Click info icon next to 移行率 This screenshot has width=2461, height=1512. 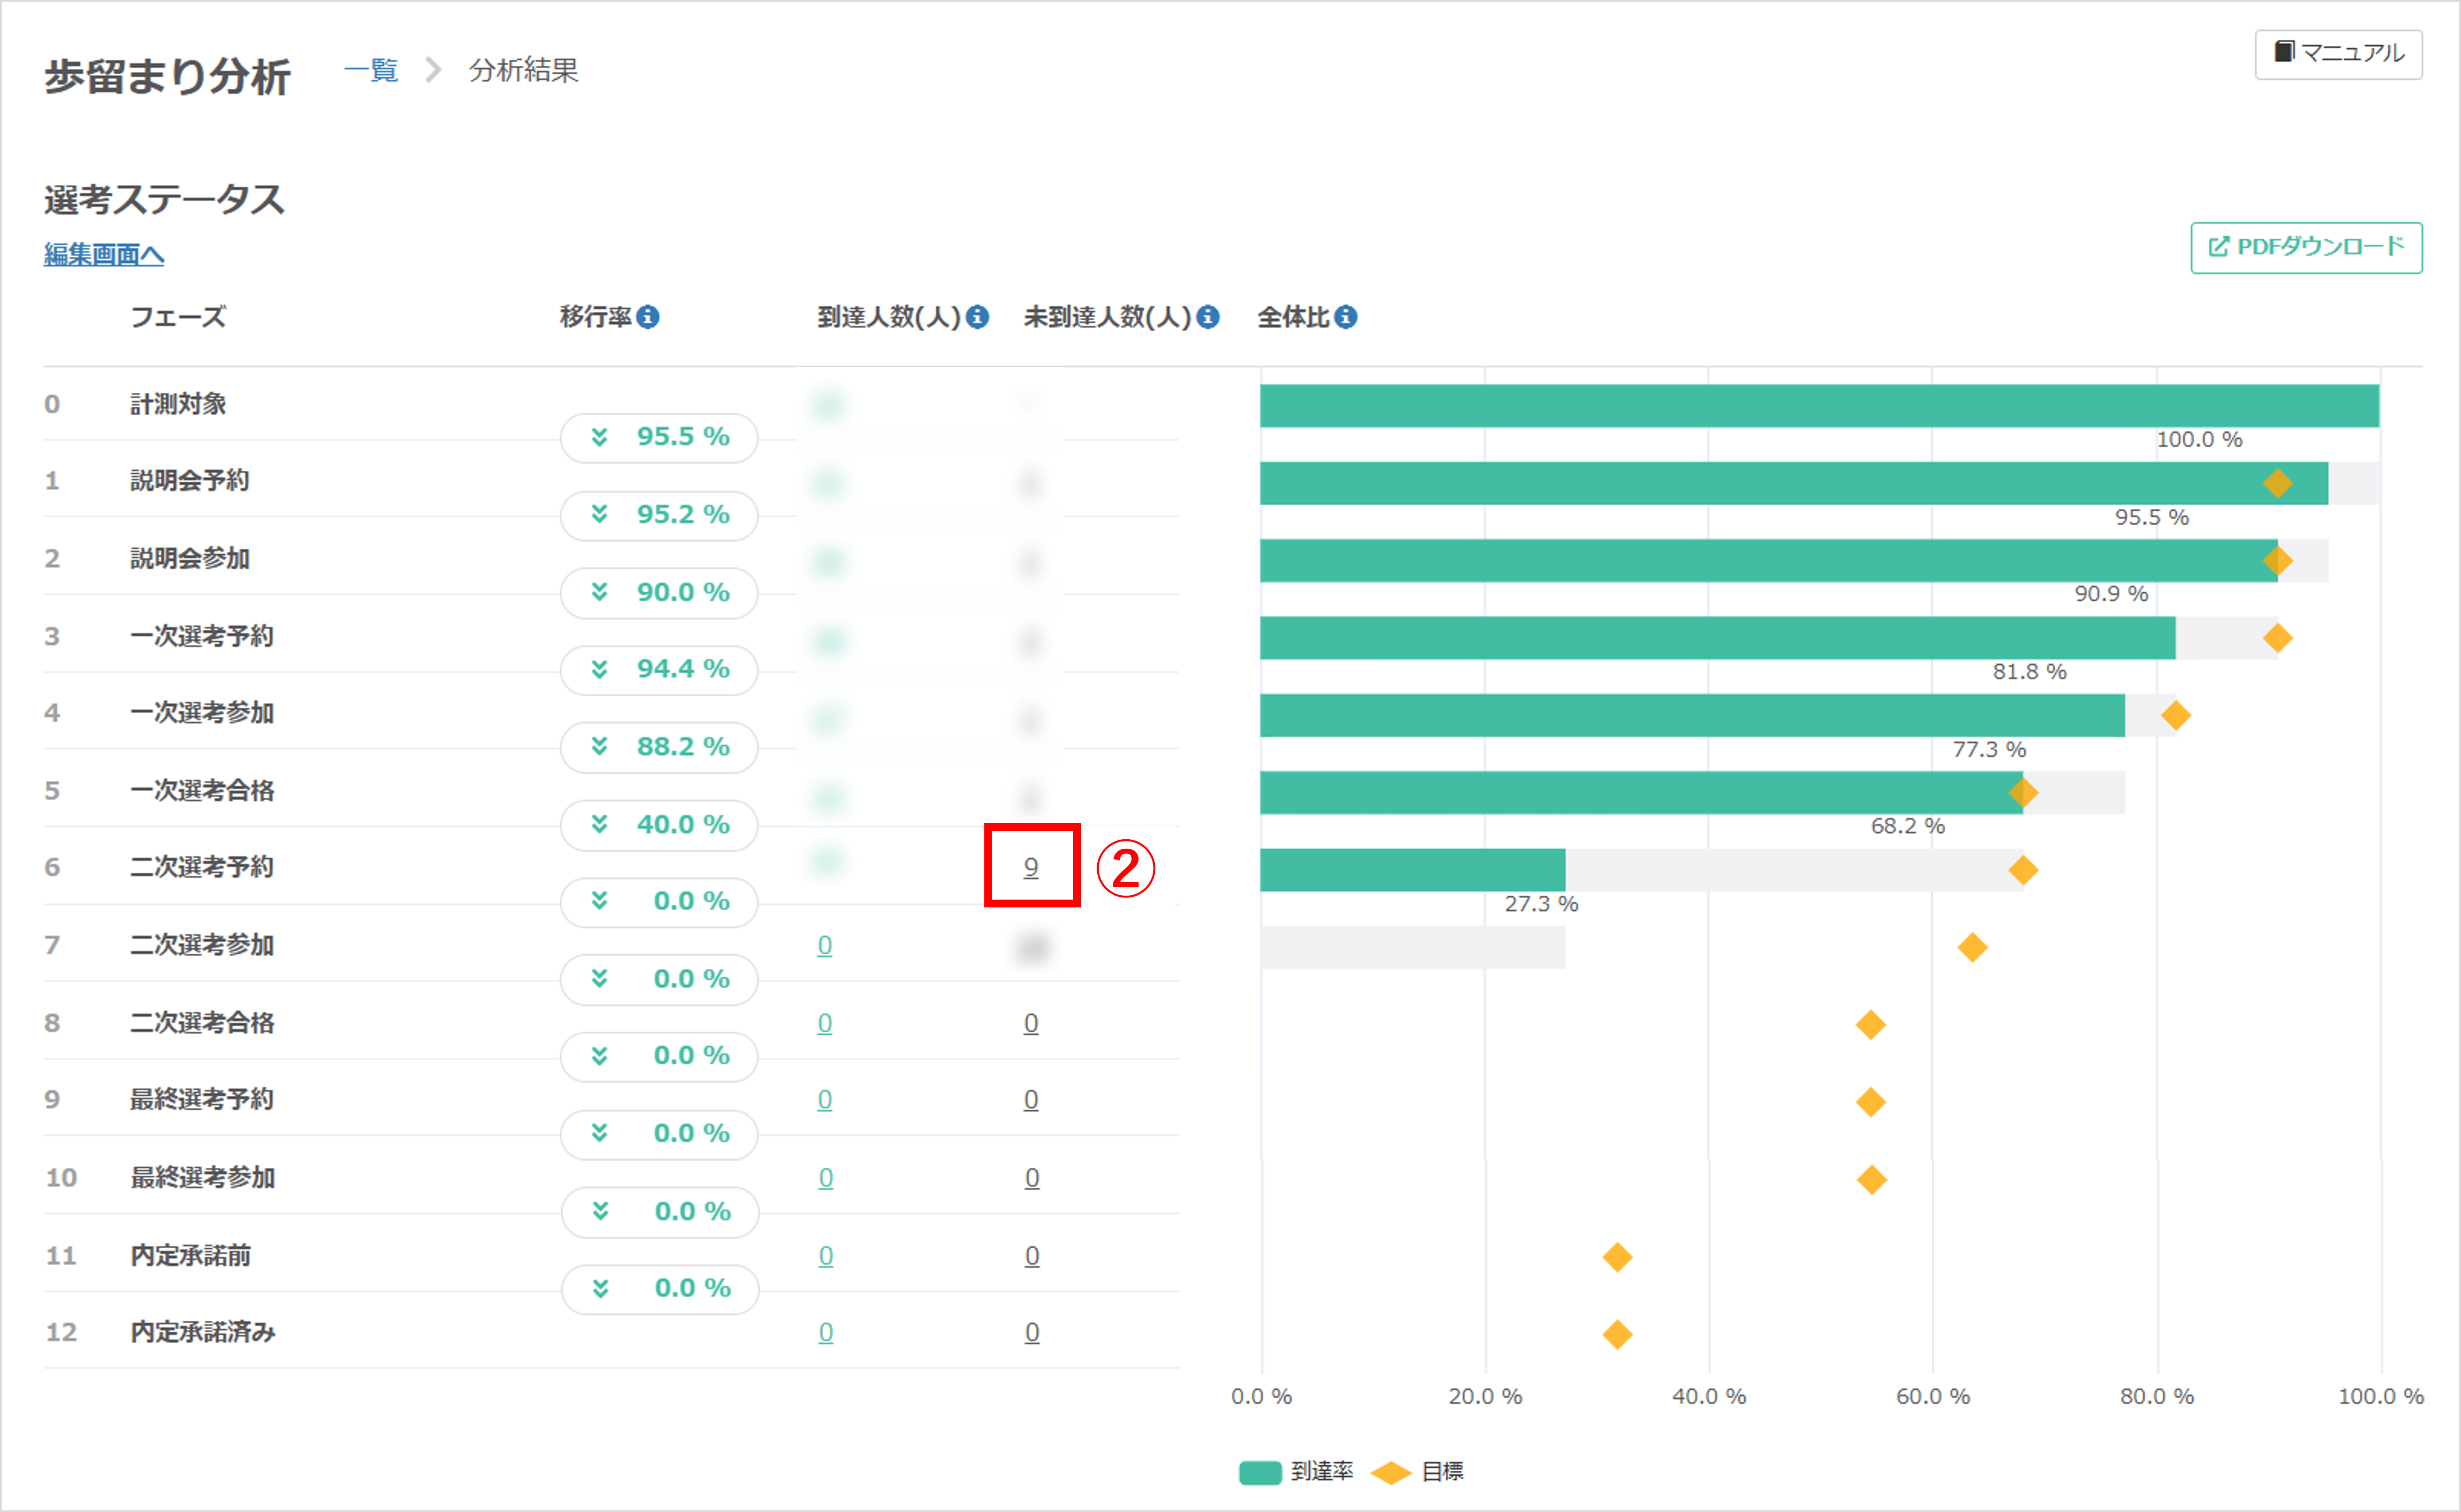[648, 317]
